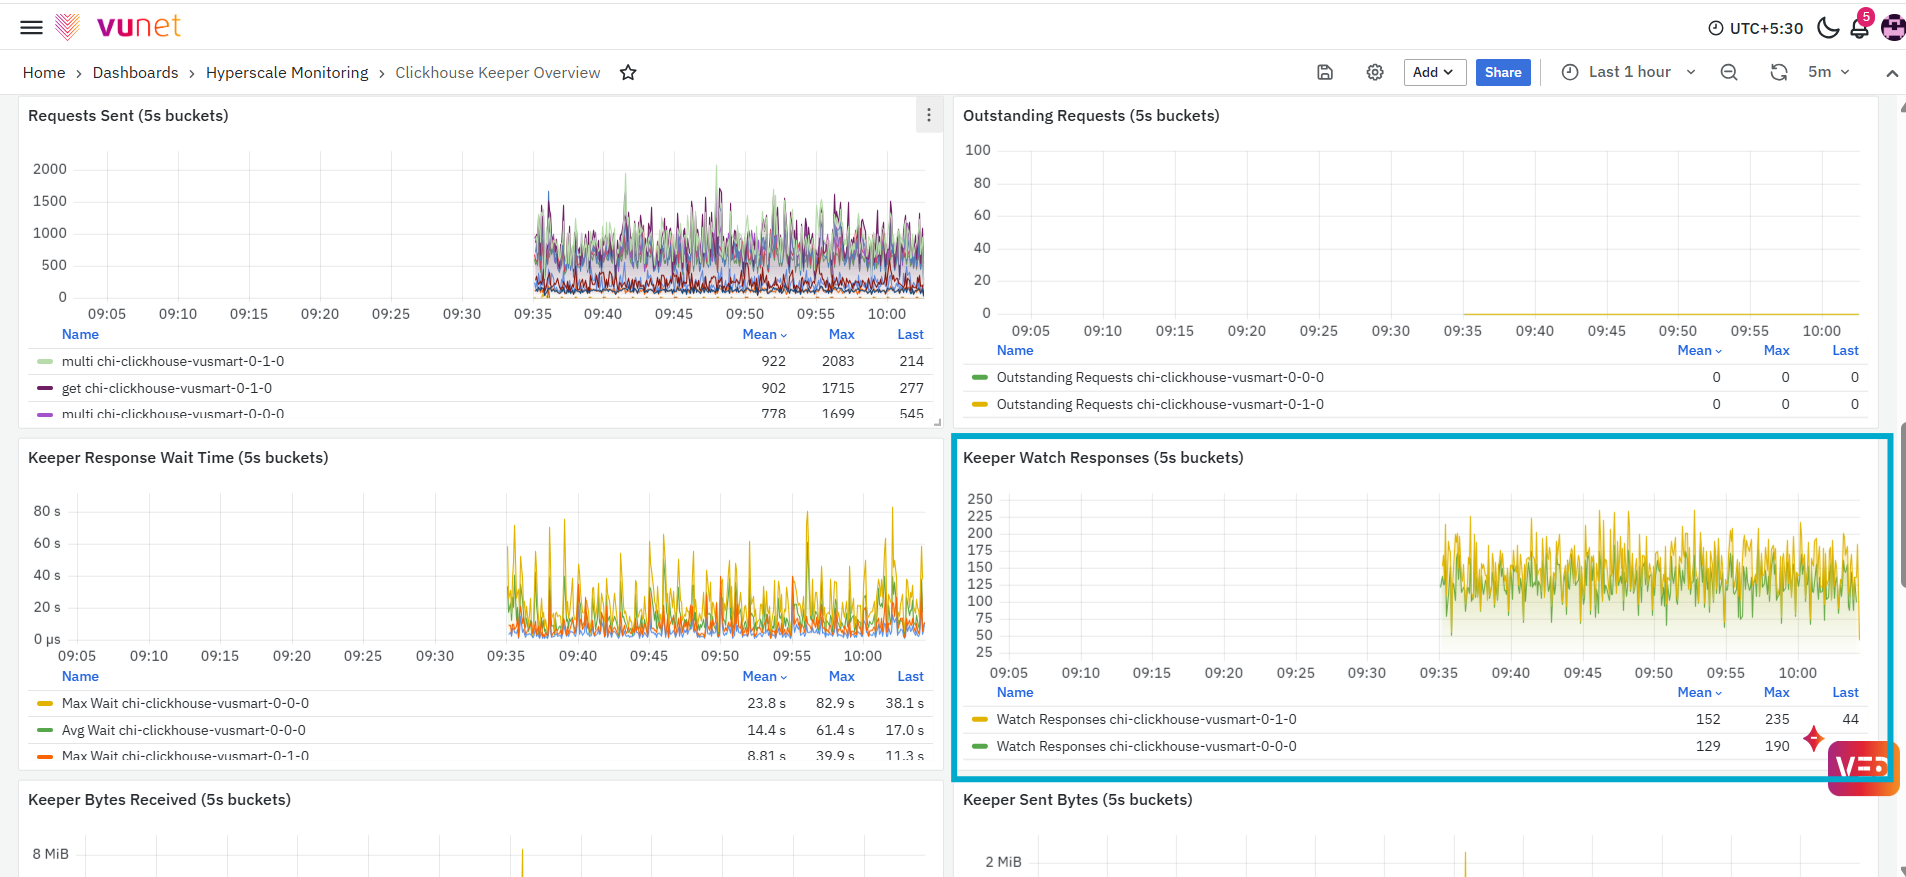Toggle dark mode moon icon
Image resolution: width=1906 pixels, height=877 pixels.
click(x=1828, y=28)
